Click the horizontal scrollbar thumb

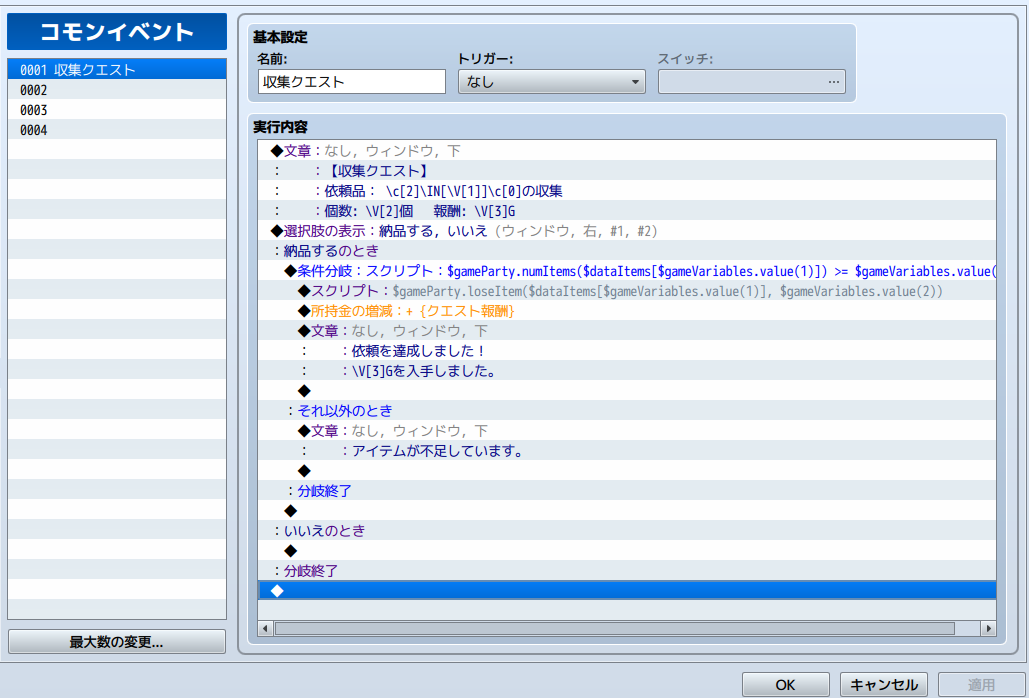[x=614, y=628]
